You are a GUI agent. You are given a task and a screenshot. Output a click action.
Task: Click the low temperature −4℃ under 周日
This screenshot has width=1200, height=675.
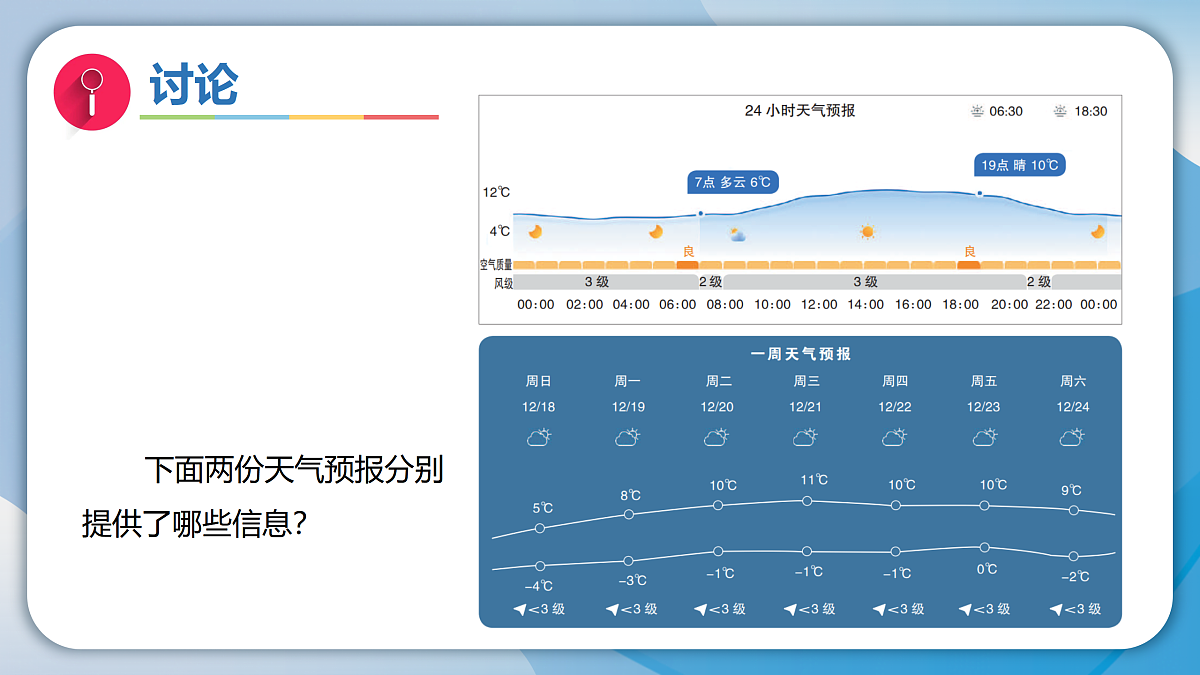coord(539,586)
